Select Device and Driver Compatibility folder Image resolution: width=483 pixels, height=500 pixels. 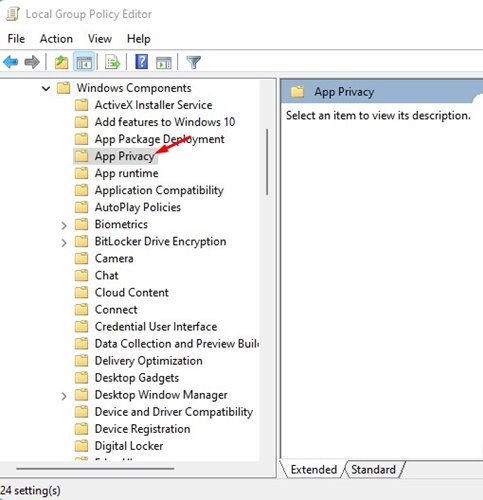coord(174,412)
